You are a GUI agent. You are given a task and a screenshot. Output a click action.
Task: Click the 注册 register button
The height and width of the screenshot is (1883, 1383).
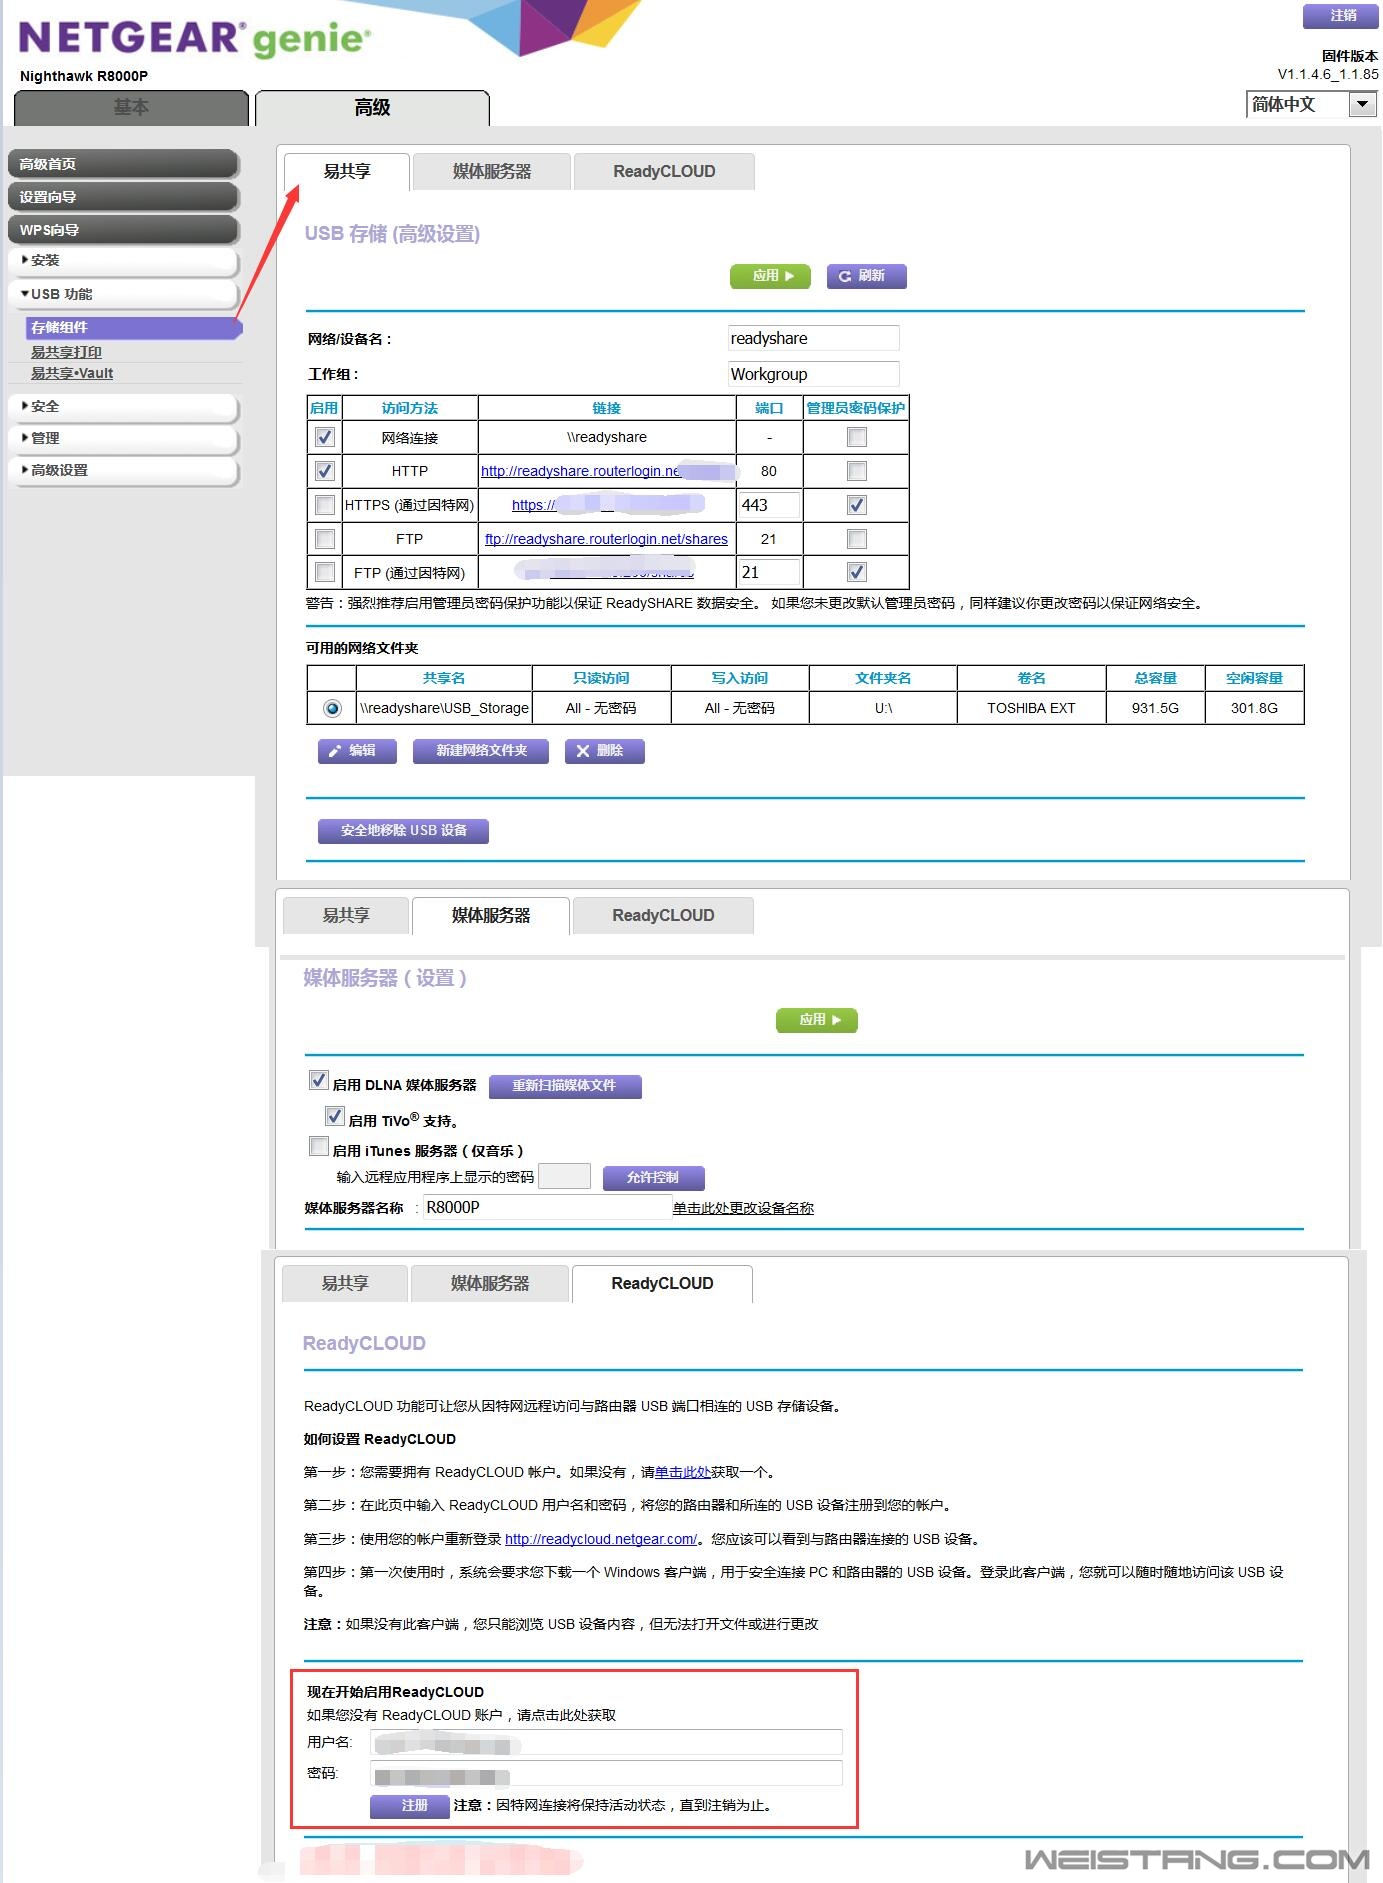(410, 1806)
